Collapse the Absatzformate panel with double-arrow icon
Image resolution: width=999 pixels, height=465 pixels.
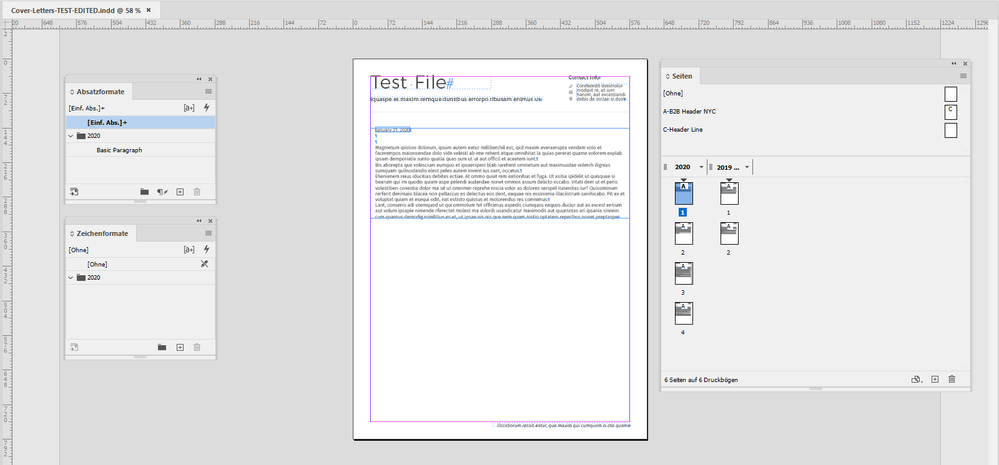pos(199,79)
